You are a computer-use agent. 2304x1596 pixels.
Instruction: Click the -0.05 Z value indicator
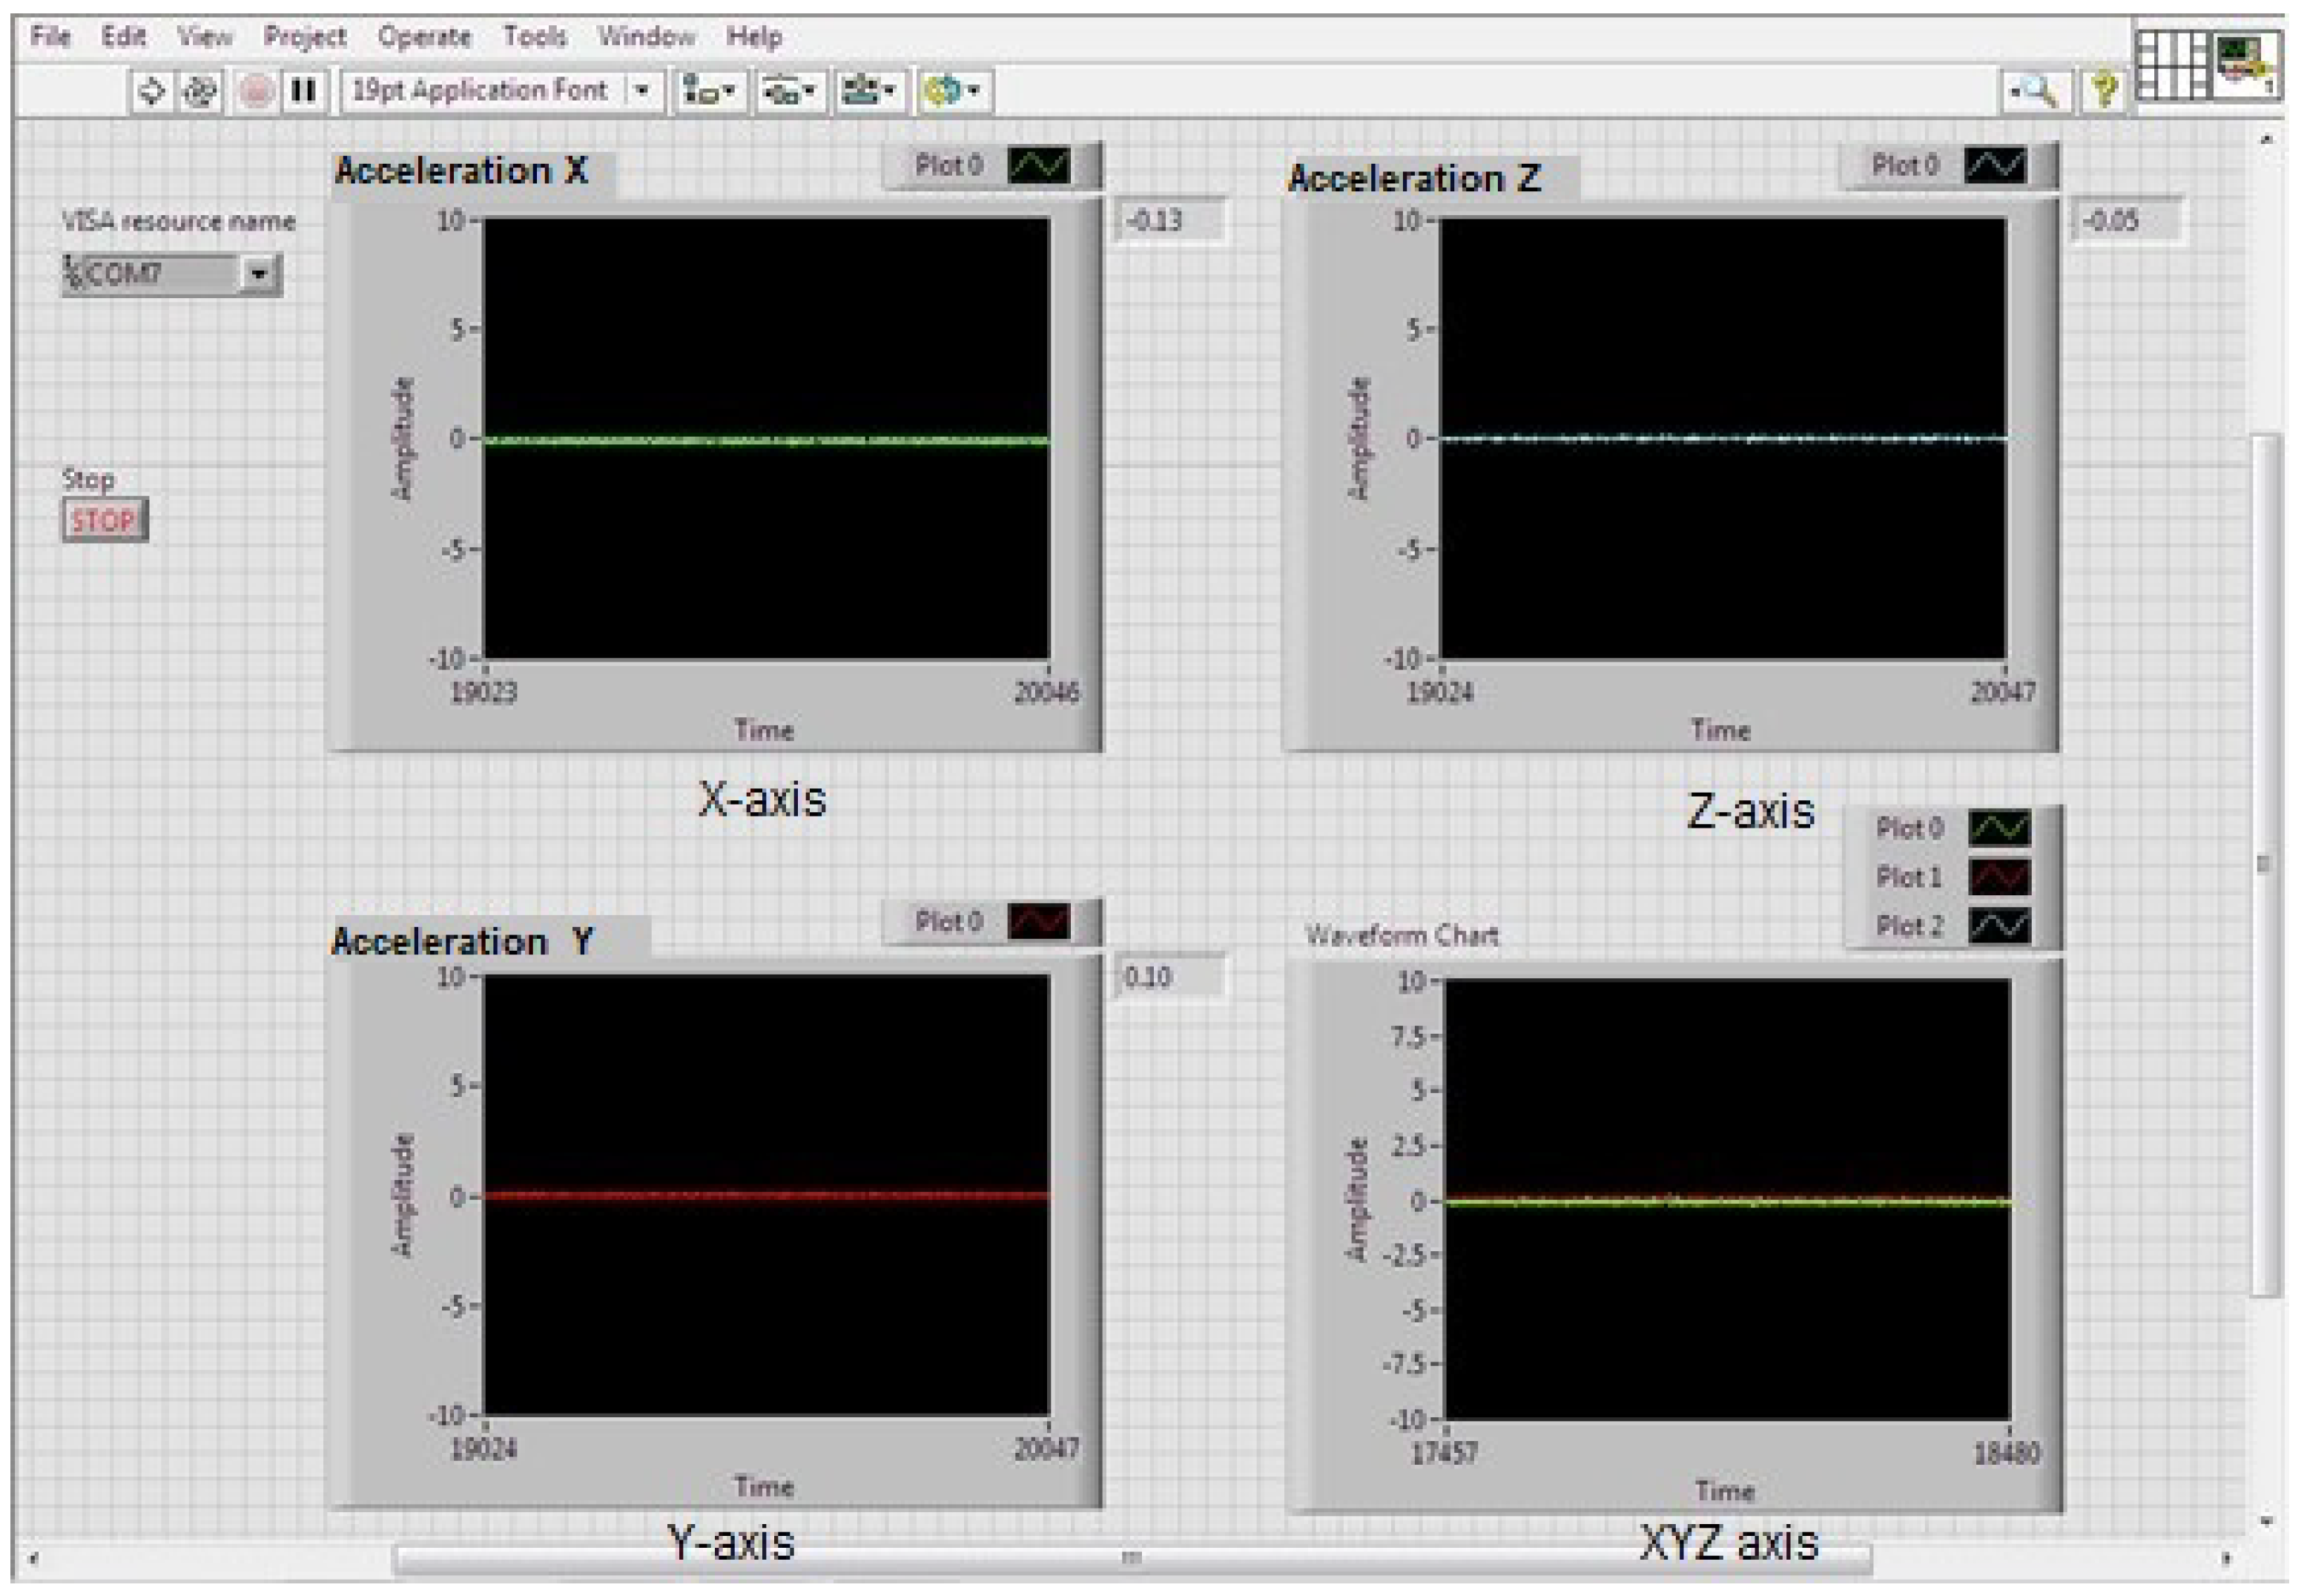[x=2127, y=220]
